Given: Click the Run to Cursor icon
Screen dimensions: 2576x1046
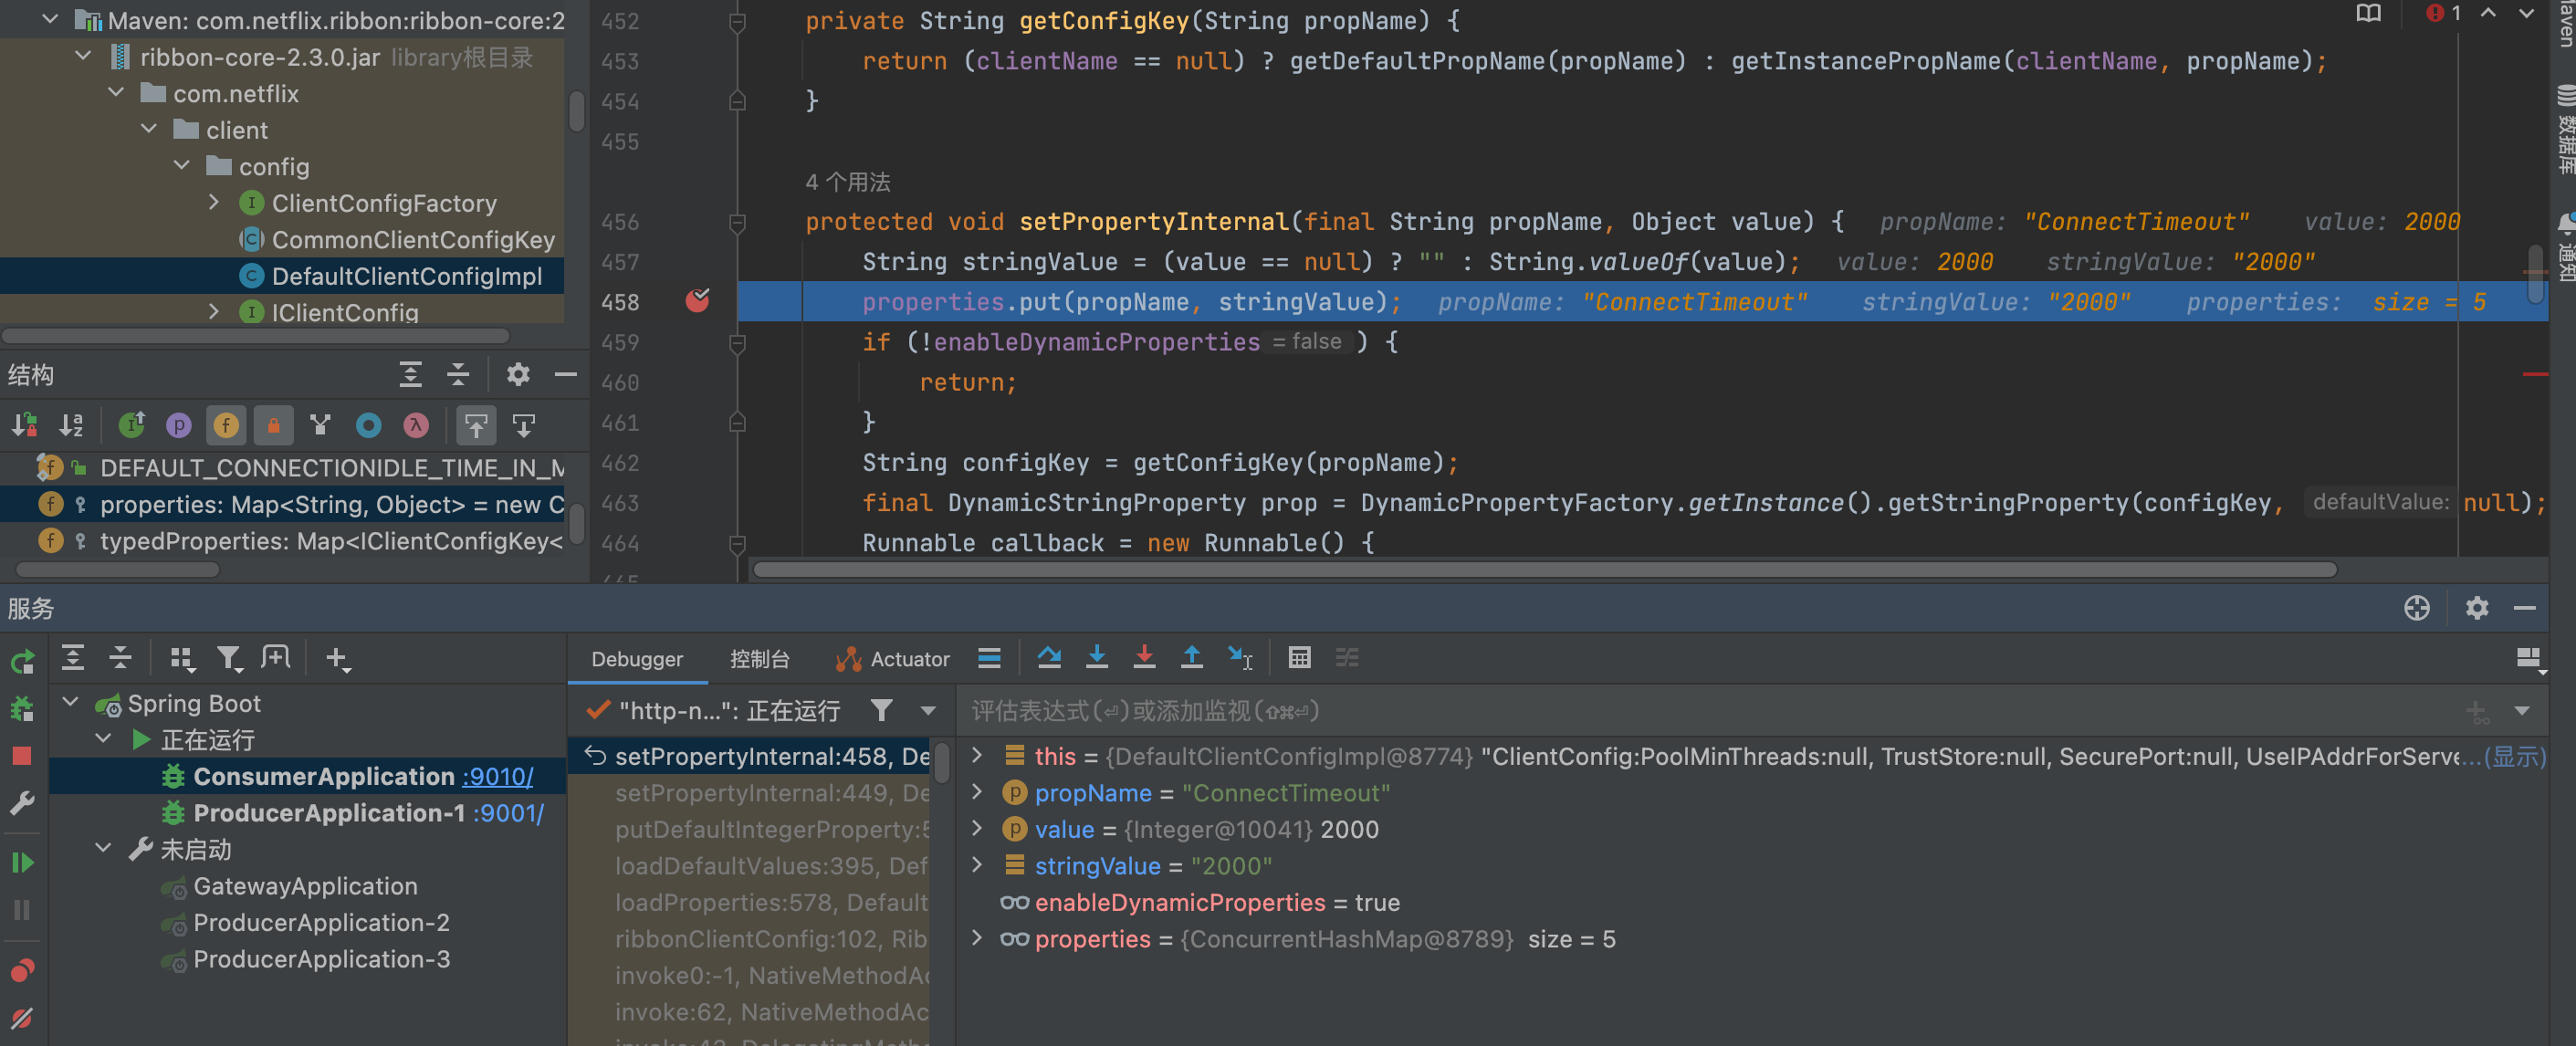Looking at the screenshot, I should [x=1240, y=658].
